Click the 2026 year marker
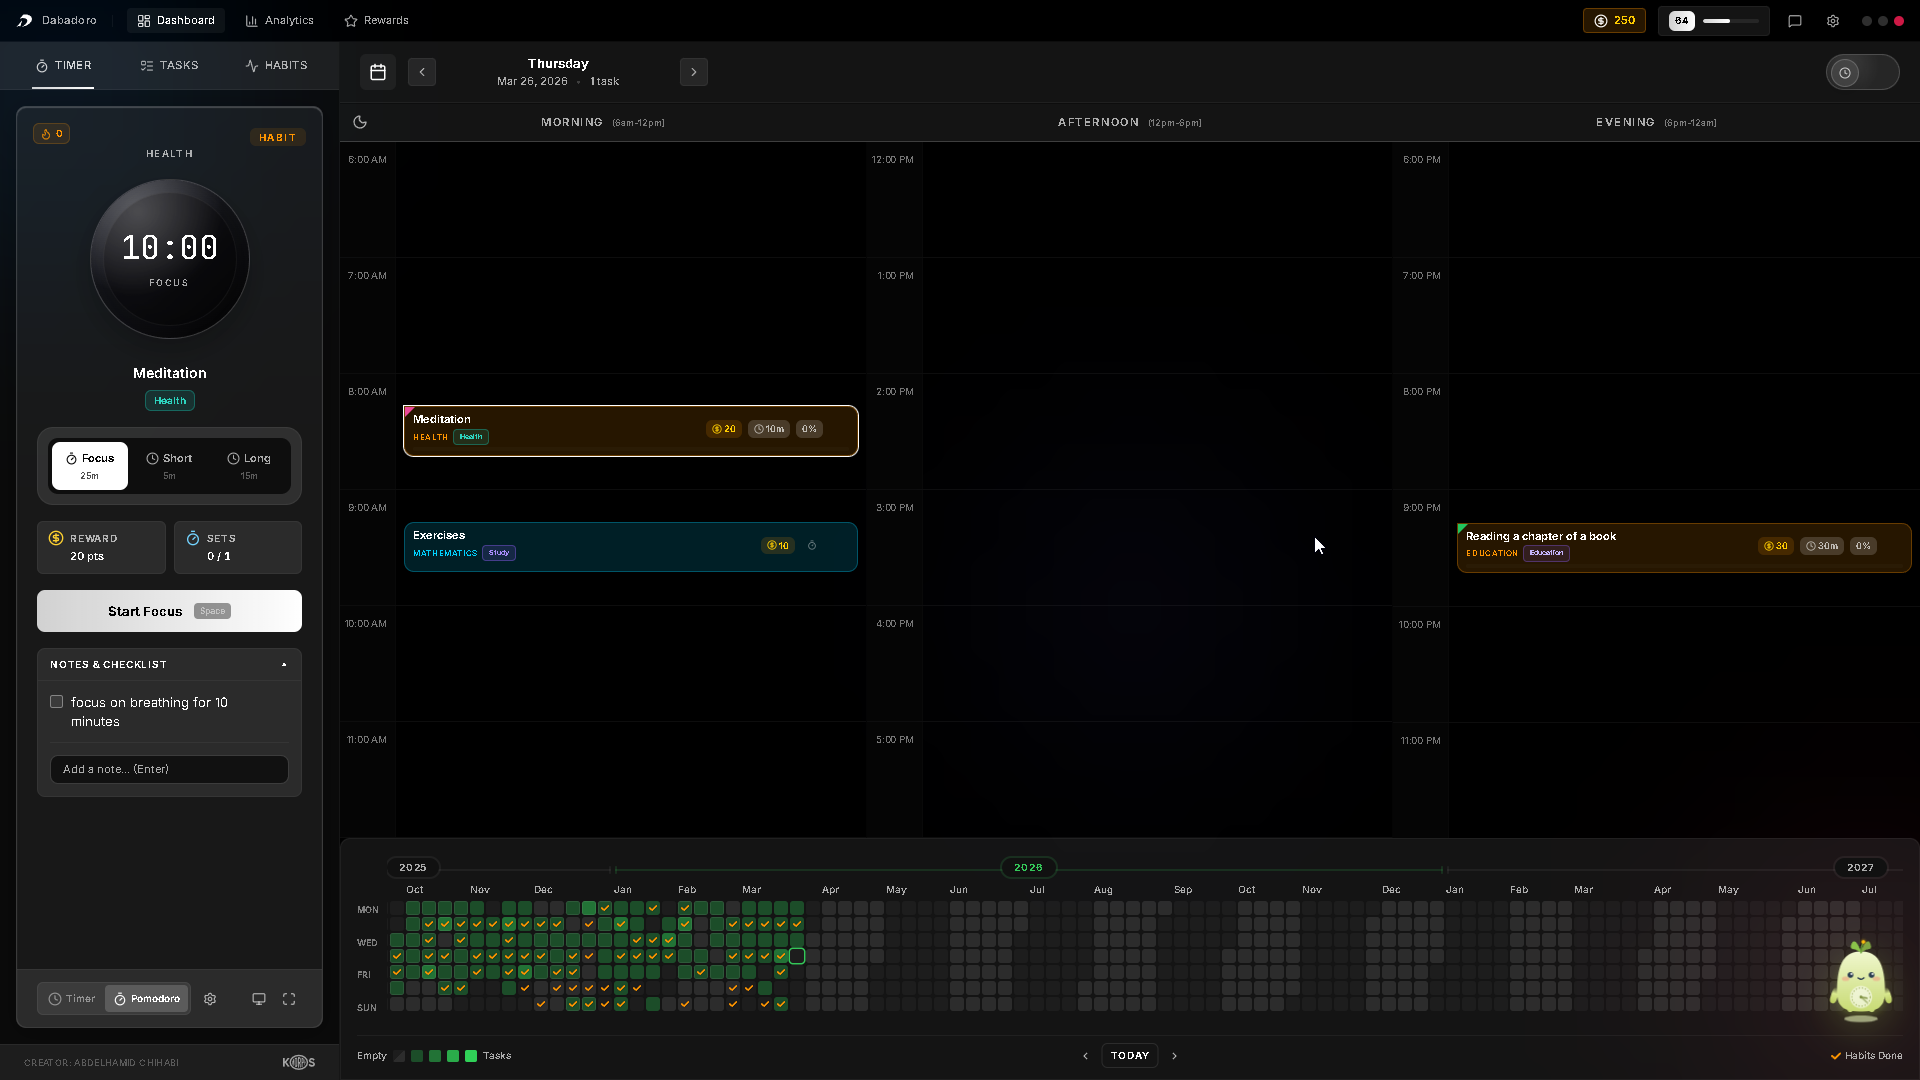Screen dimensions: 1920x1080 click(1028, 868)
